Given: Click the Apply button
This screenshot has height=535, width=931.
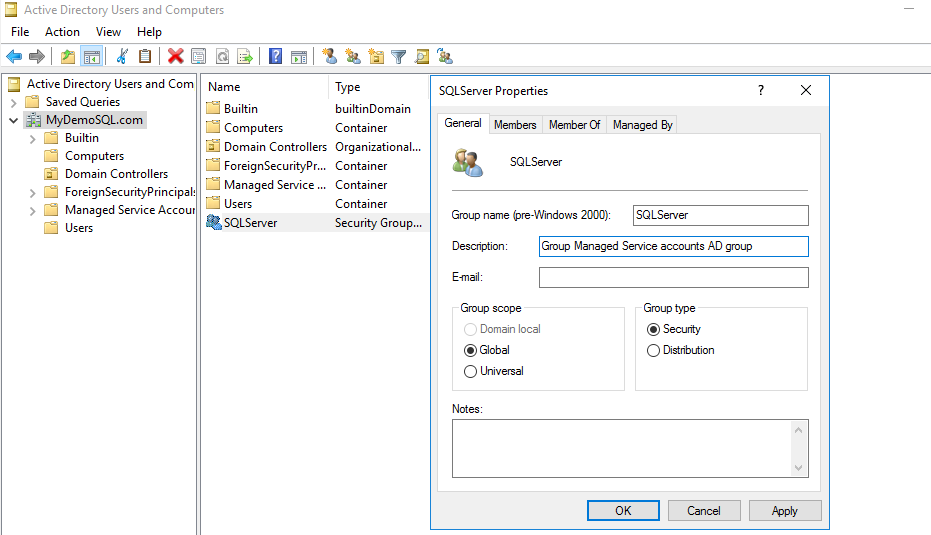Looking at the screenshot, I should pyautogui.click(x=784, y=510).
